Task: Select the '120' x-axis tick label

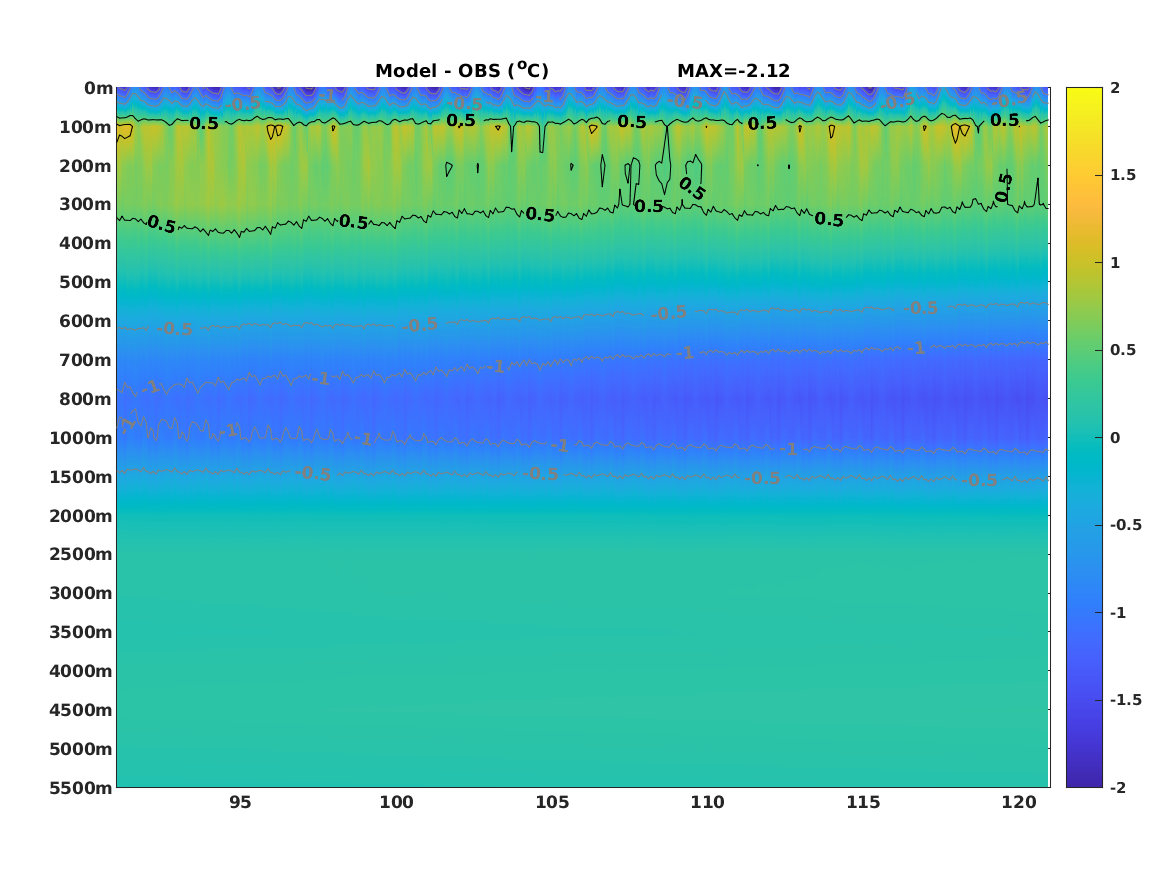Action: pos(1019,802)
